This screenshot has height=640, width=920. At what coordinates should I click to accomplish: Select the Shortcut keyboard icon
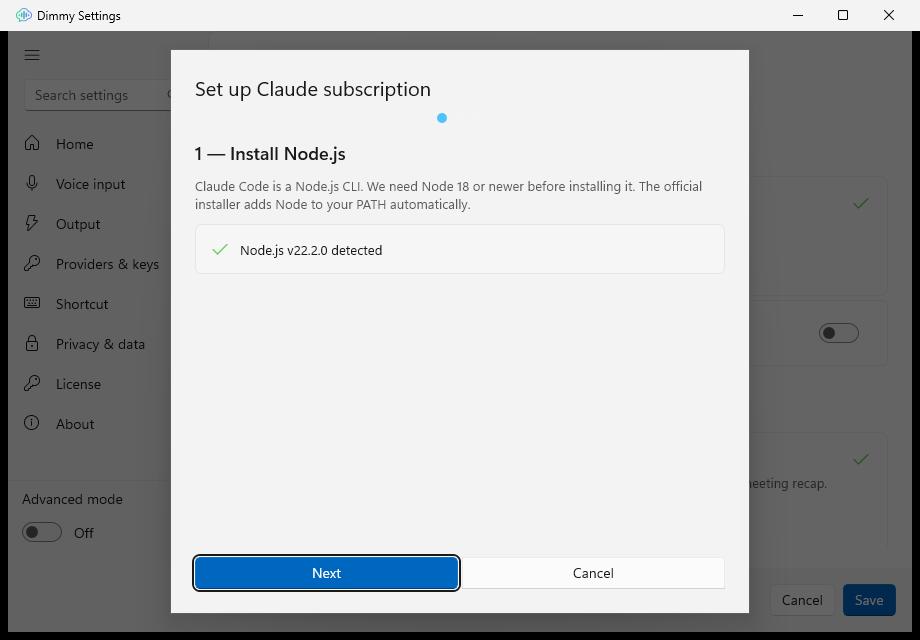pos(32,303)
